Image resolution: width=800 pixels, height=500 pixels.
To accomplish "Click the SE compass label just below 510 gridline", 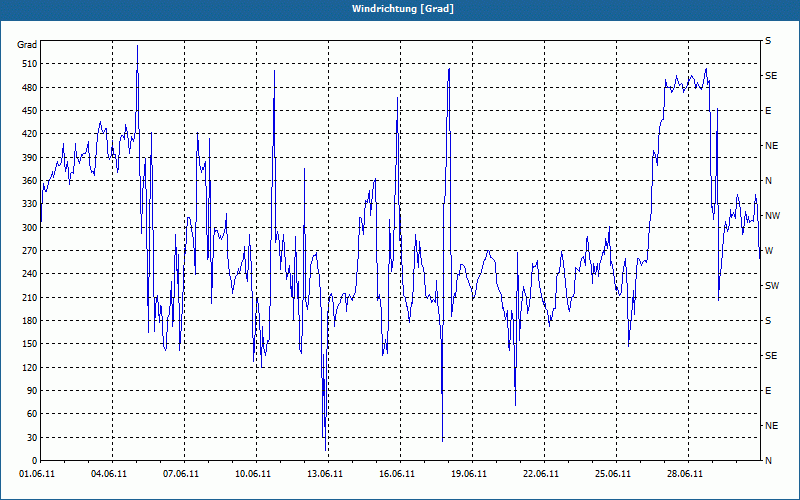I will click(771, 76).
